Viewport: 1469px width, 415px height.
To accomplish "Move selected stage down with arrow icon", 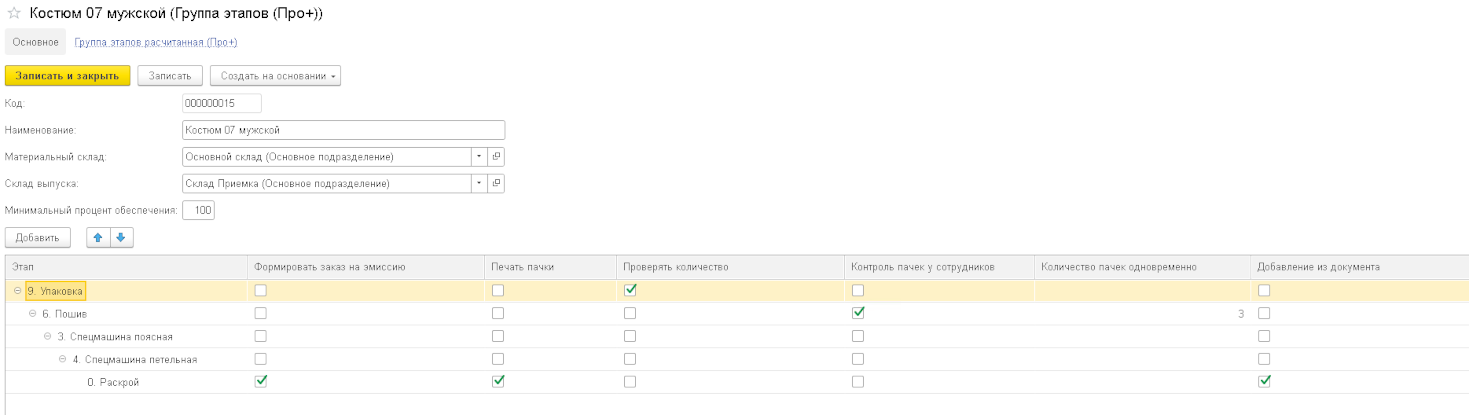I will [x=120, y=237].
